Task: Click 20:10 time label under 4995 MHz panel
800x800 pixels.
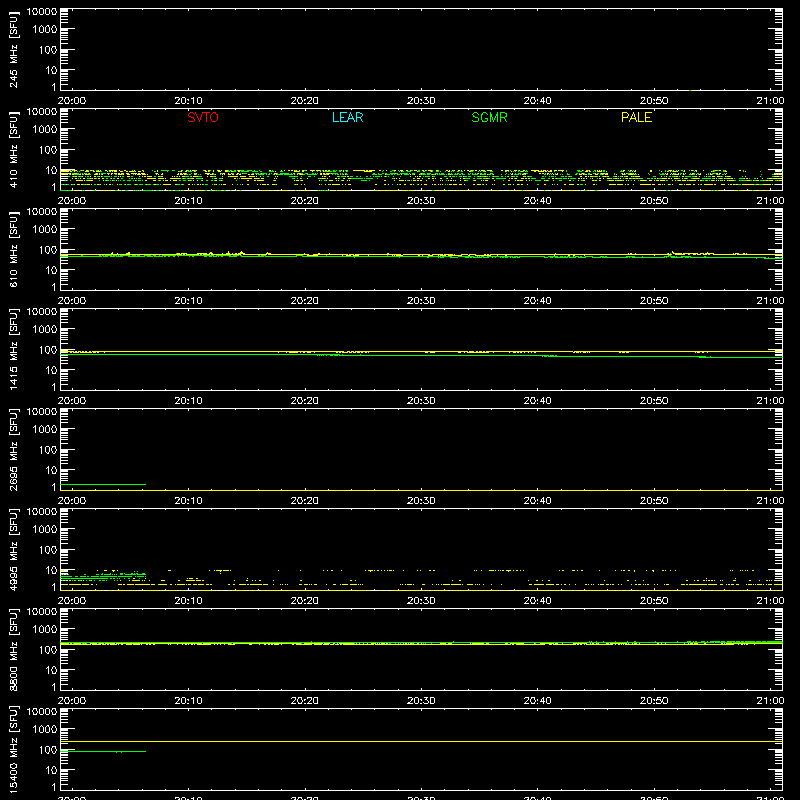Action: (188, 601)
